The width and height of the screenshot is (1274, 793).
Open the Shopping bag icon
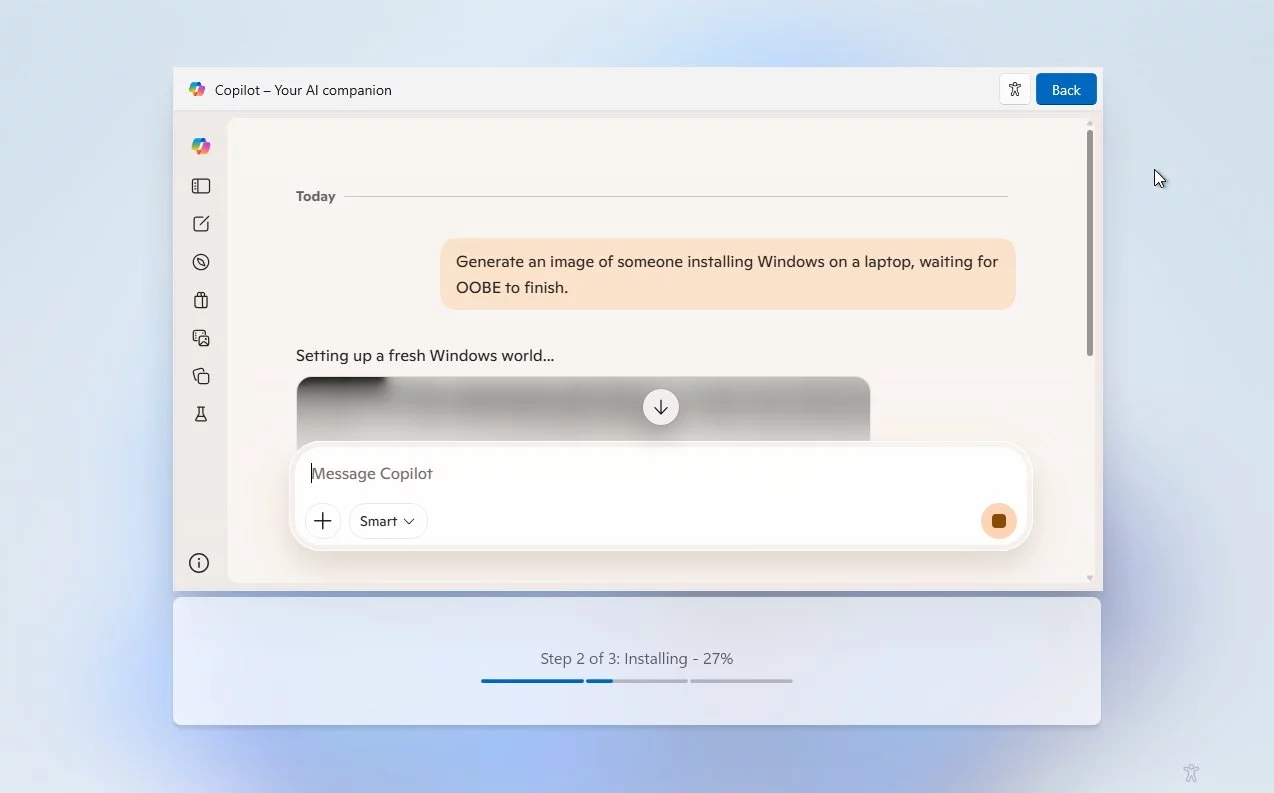201,300
